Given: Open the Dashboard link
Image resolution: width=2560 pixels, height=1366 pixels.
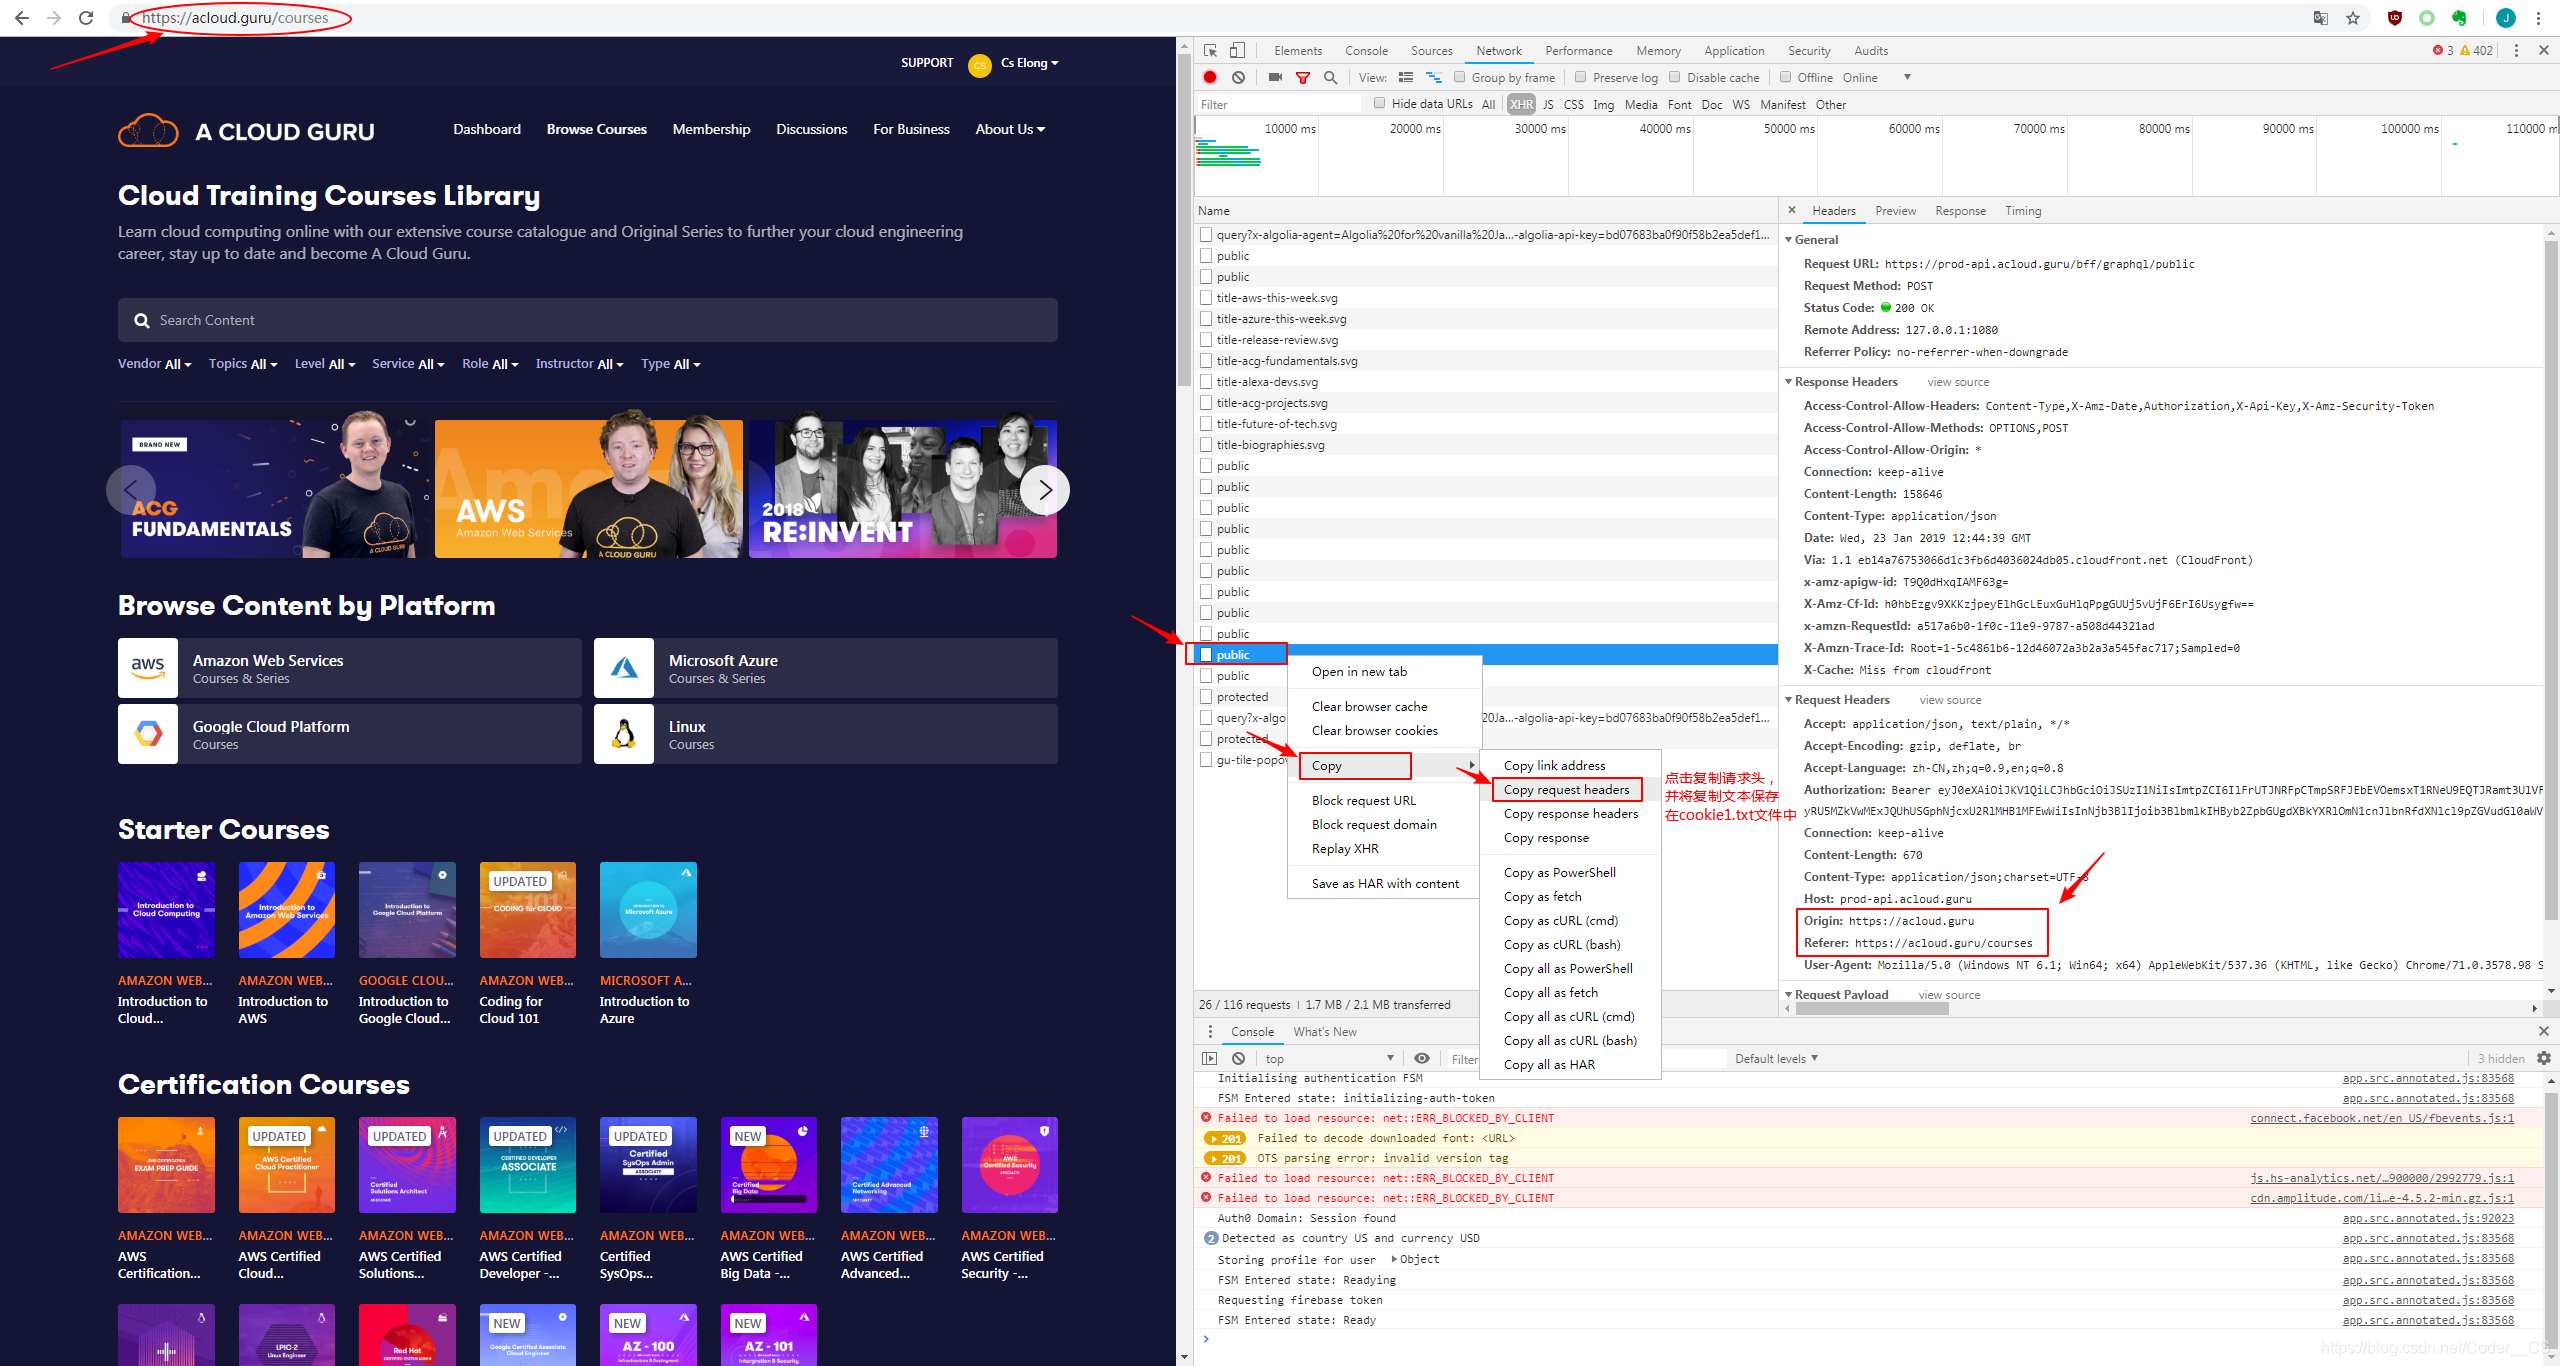Looking at the screenshot, I should [x=487, y=129].
